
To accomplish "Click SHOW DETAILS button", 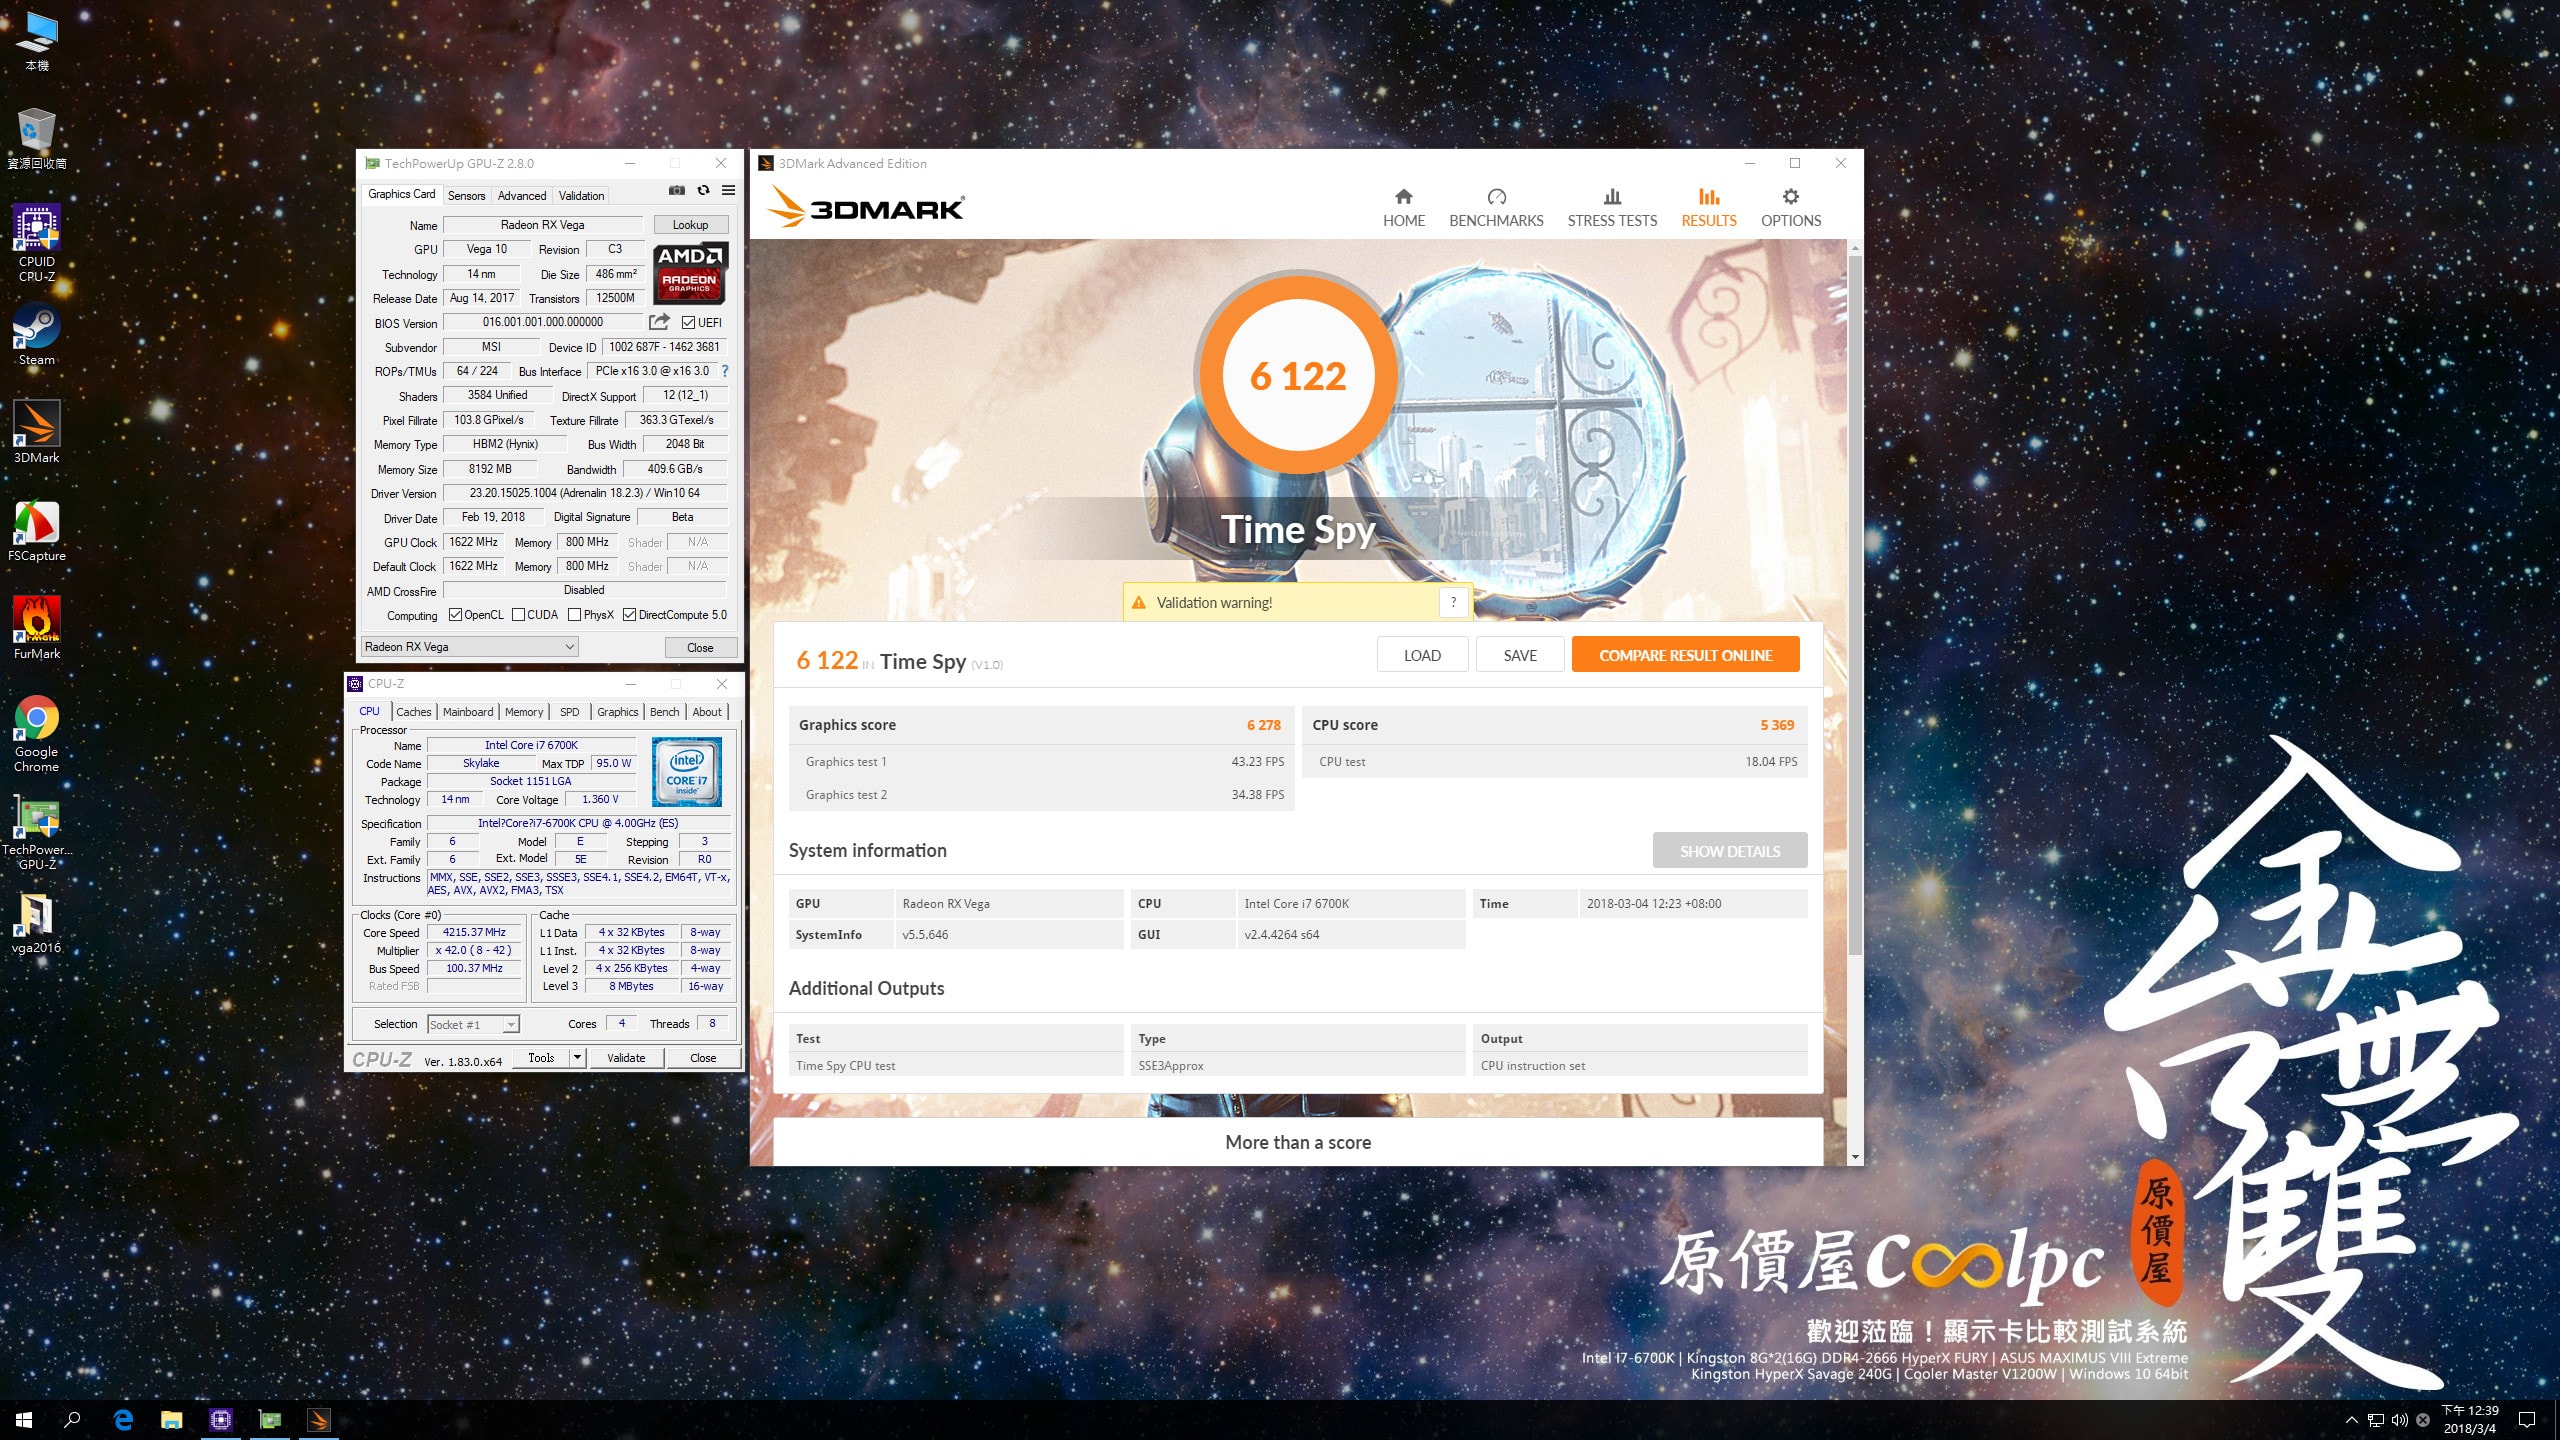I will coord(1730,851).
